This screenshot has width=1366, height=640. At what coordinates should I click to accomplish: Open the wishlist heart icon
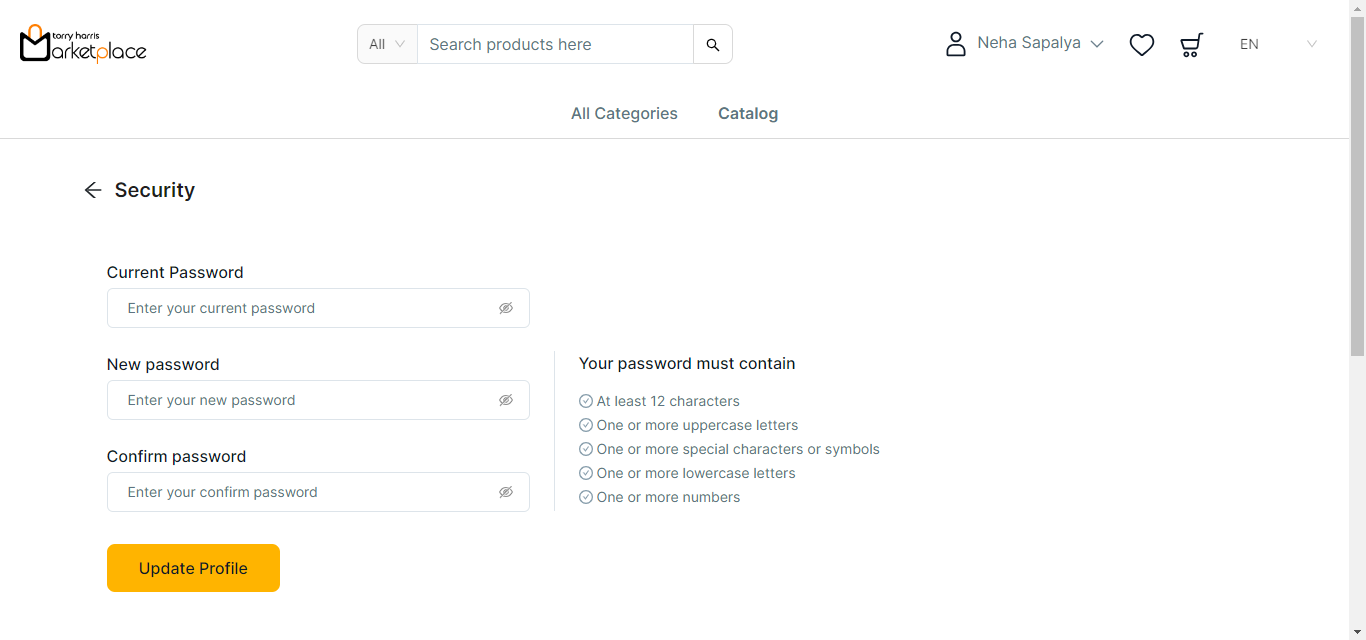[x=1141, y=44]
